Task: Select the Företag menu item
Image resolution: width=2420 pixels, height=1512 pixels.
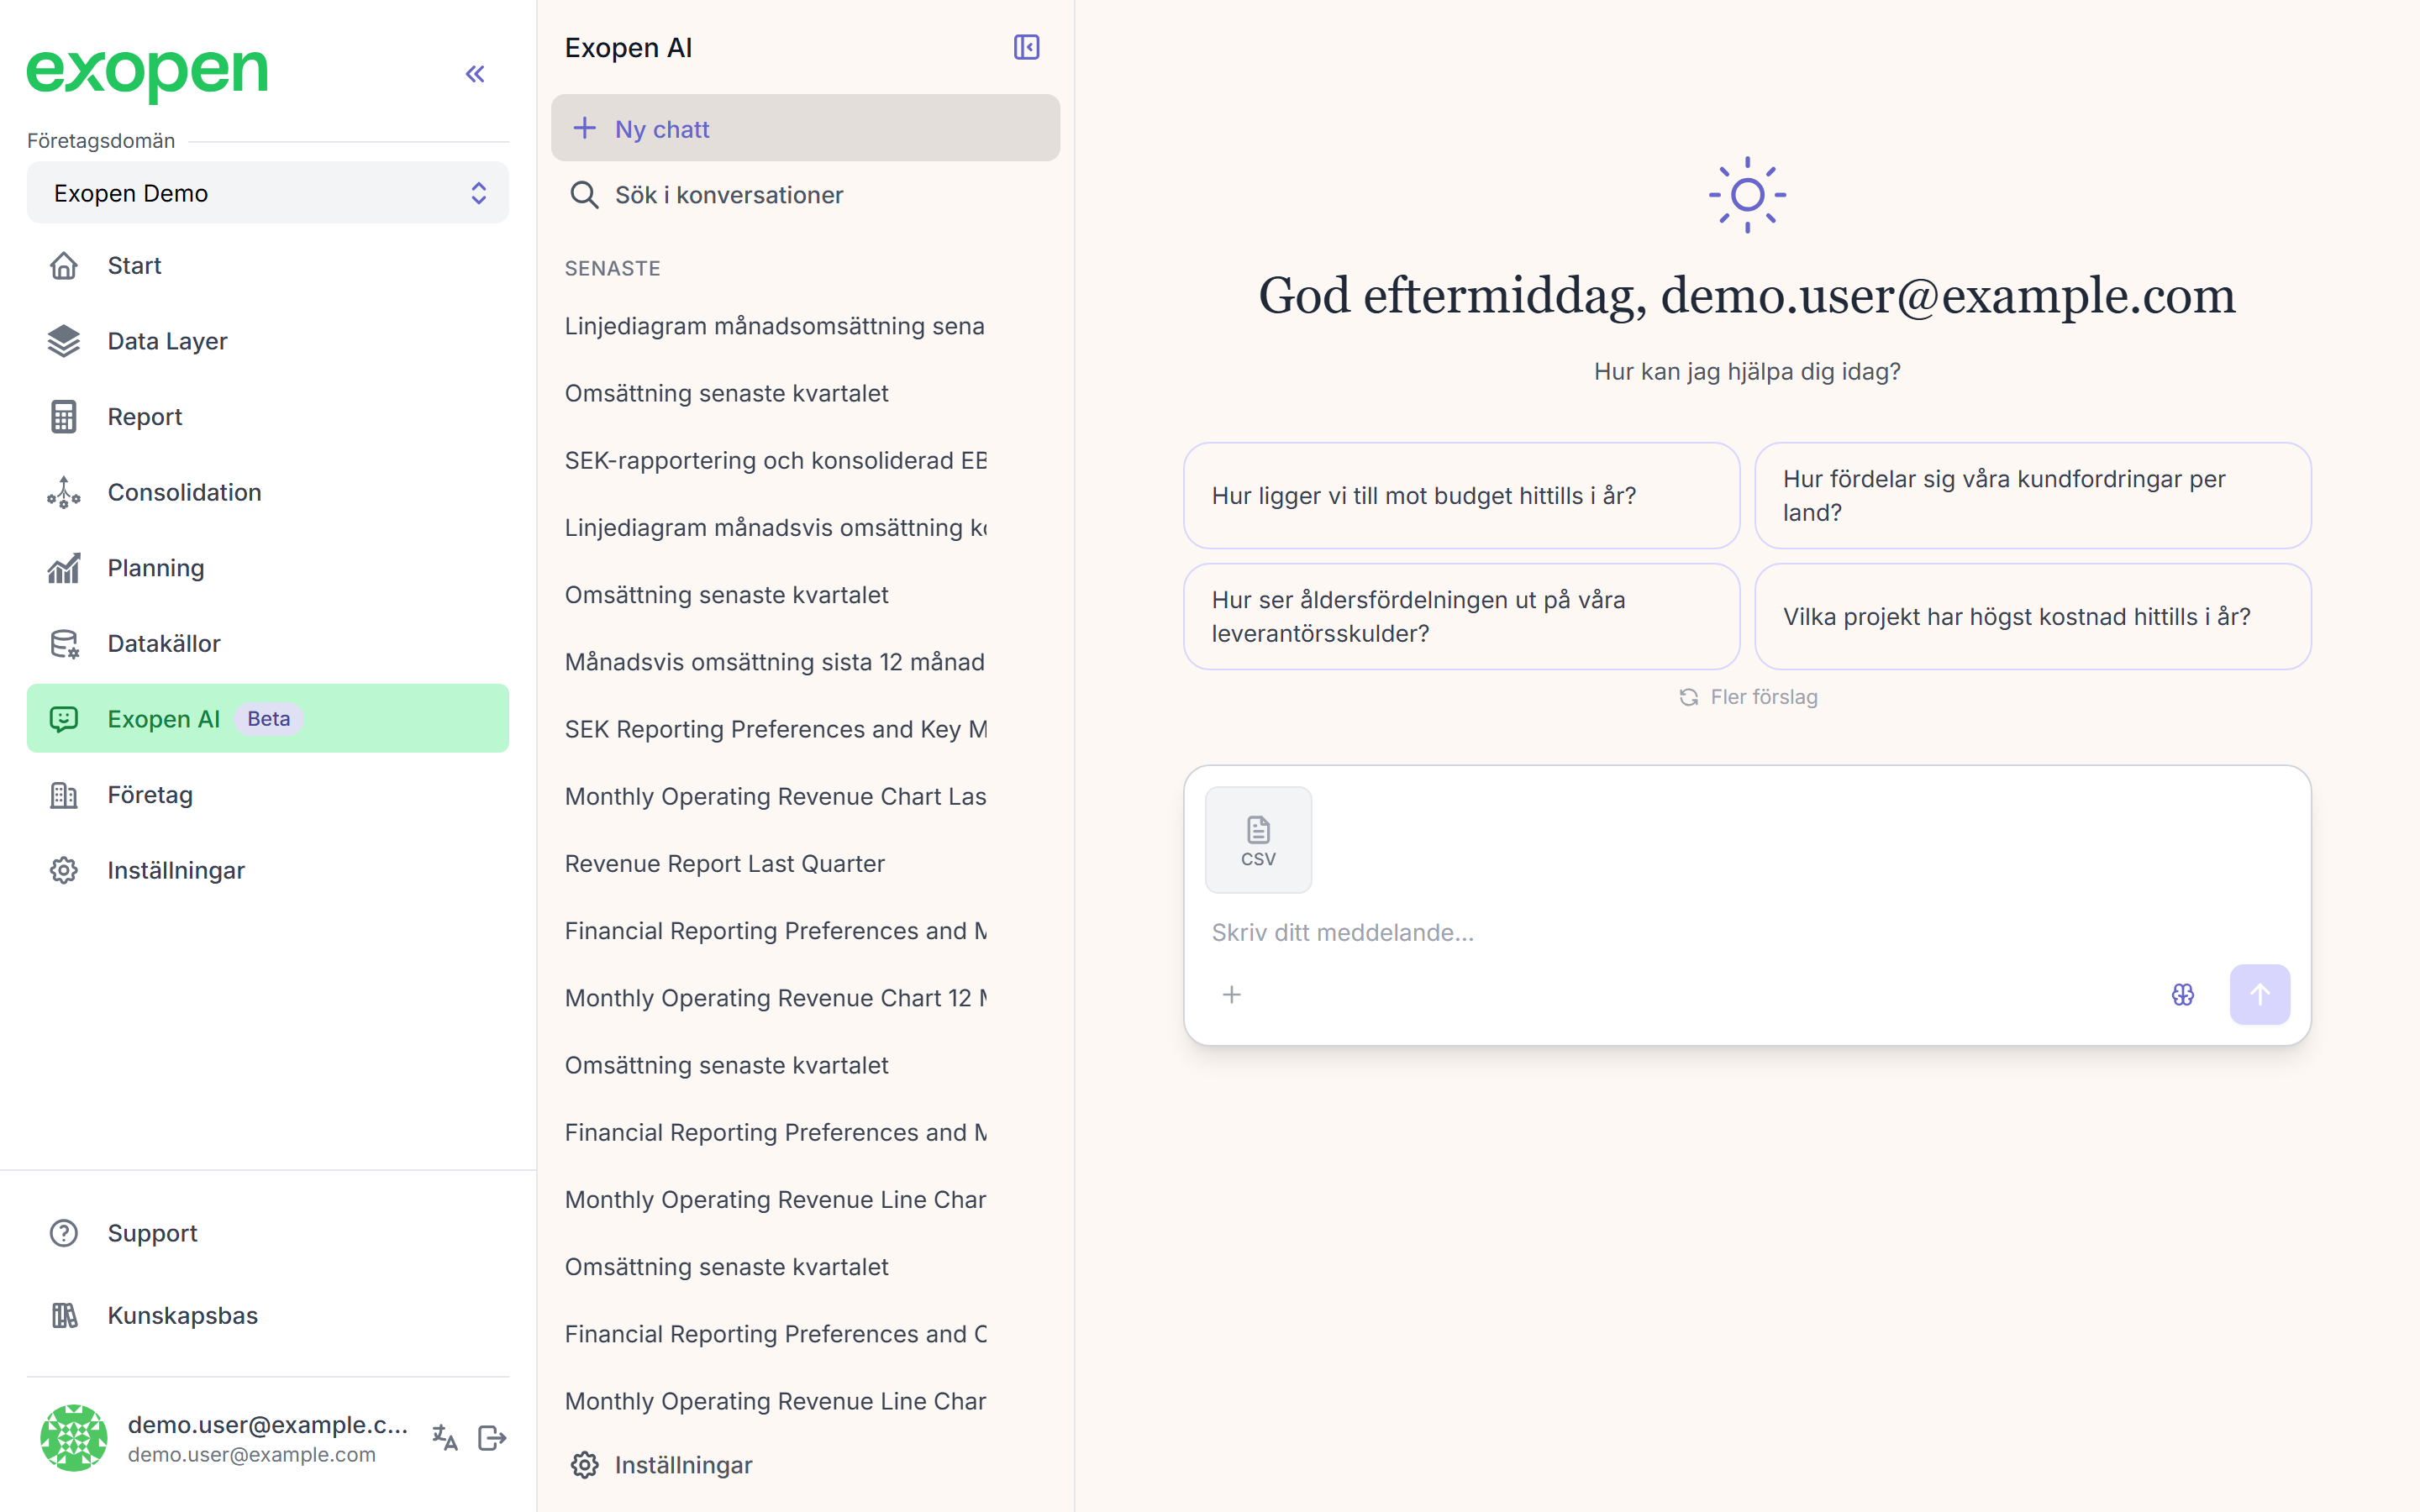Action: click(x=268, y=795)
